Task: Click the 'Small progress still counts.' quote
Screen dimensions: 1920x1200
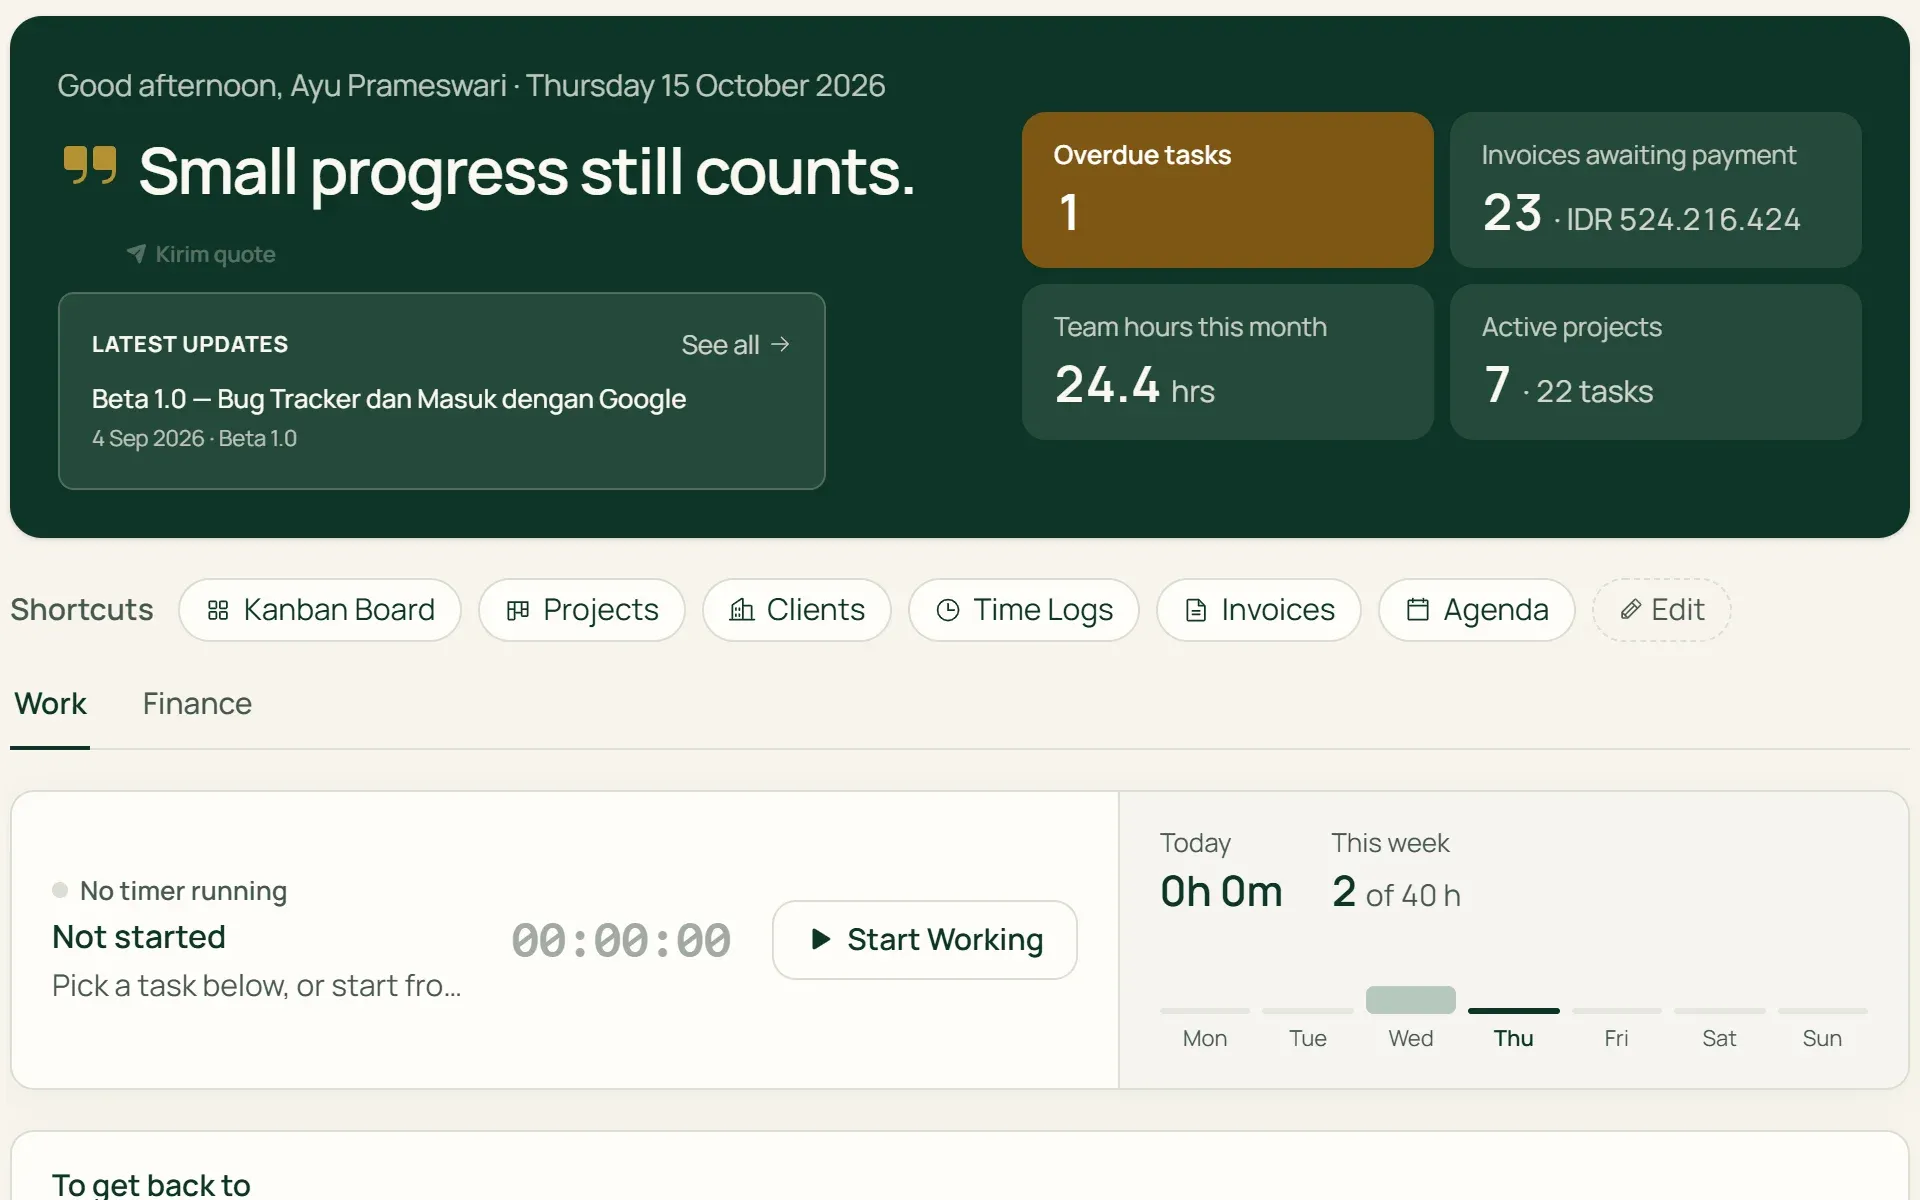Action: pyautogui.click(x=527, y=173)
